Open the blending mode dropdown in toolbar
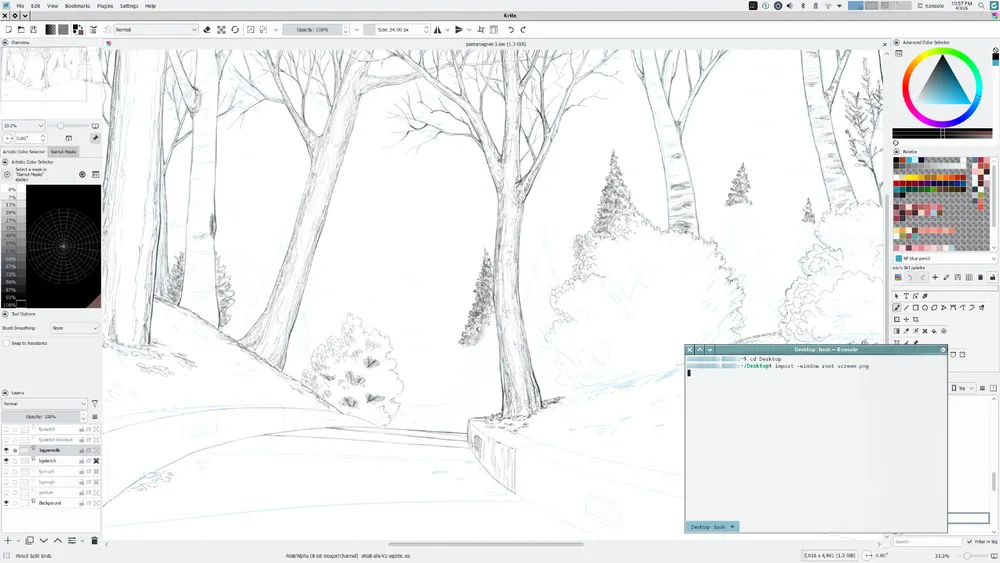 click(156, 30)
